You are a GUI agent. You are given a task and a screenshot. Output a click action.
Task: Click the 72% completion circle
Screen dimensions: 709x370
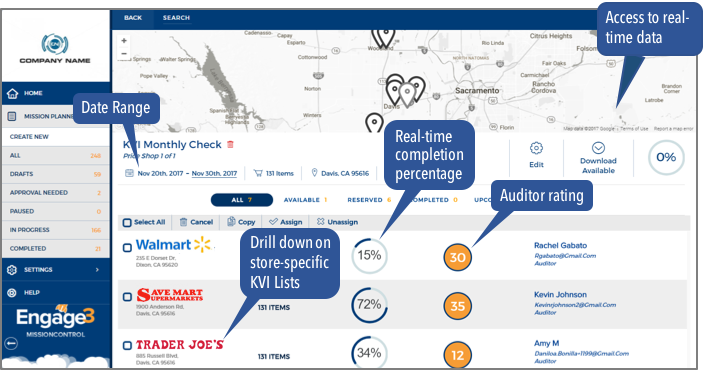(x=369, y=305)
